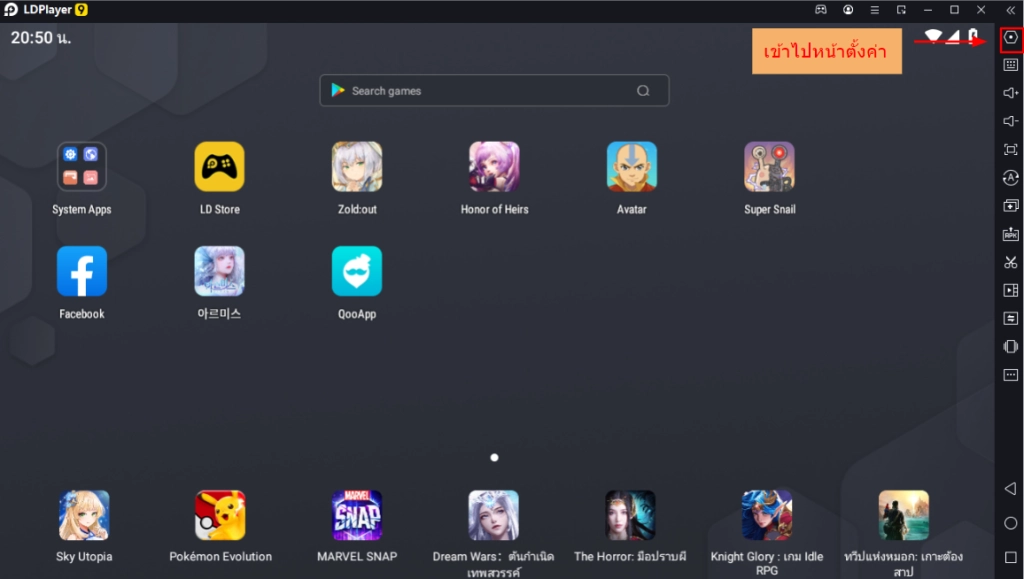This screenshot has width=1024, height=579.
Task: Open the operation recorder (A) tool
Action: [x=1010, y=178]
